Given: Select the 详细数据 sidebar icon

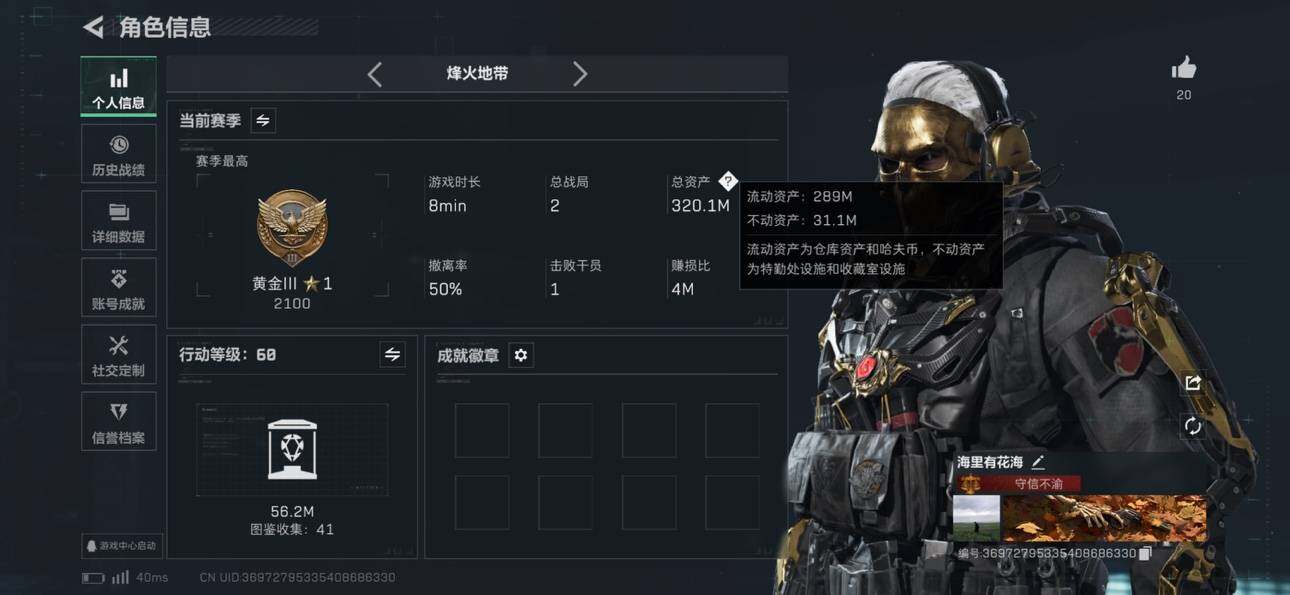Looking at the screenshot, I should pyautogui.click(x=118, y=222).
